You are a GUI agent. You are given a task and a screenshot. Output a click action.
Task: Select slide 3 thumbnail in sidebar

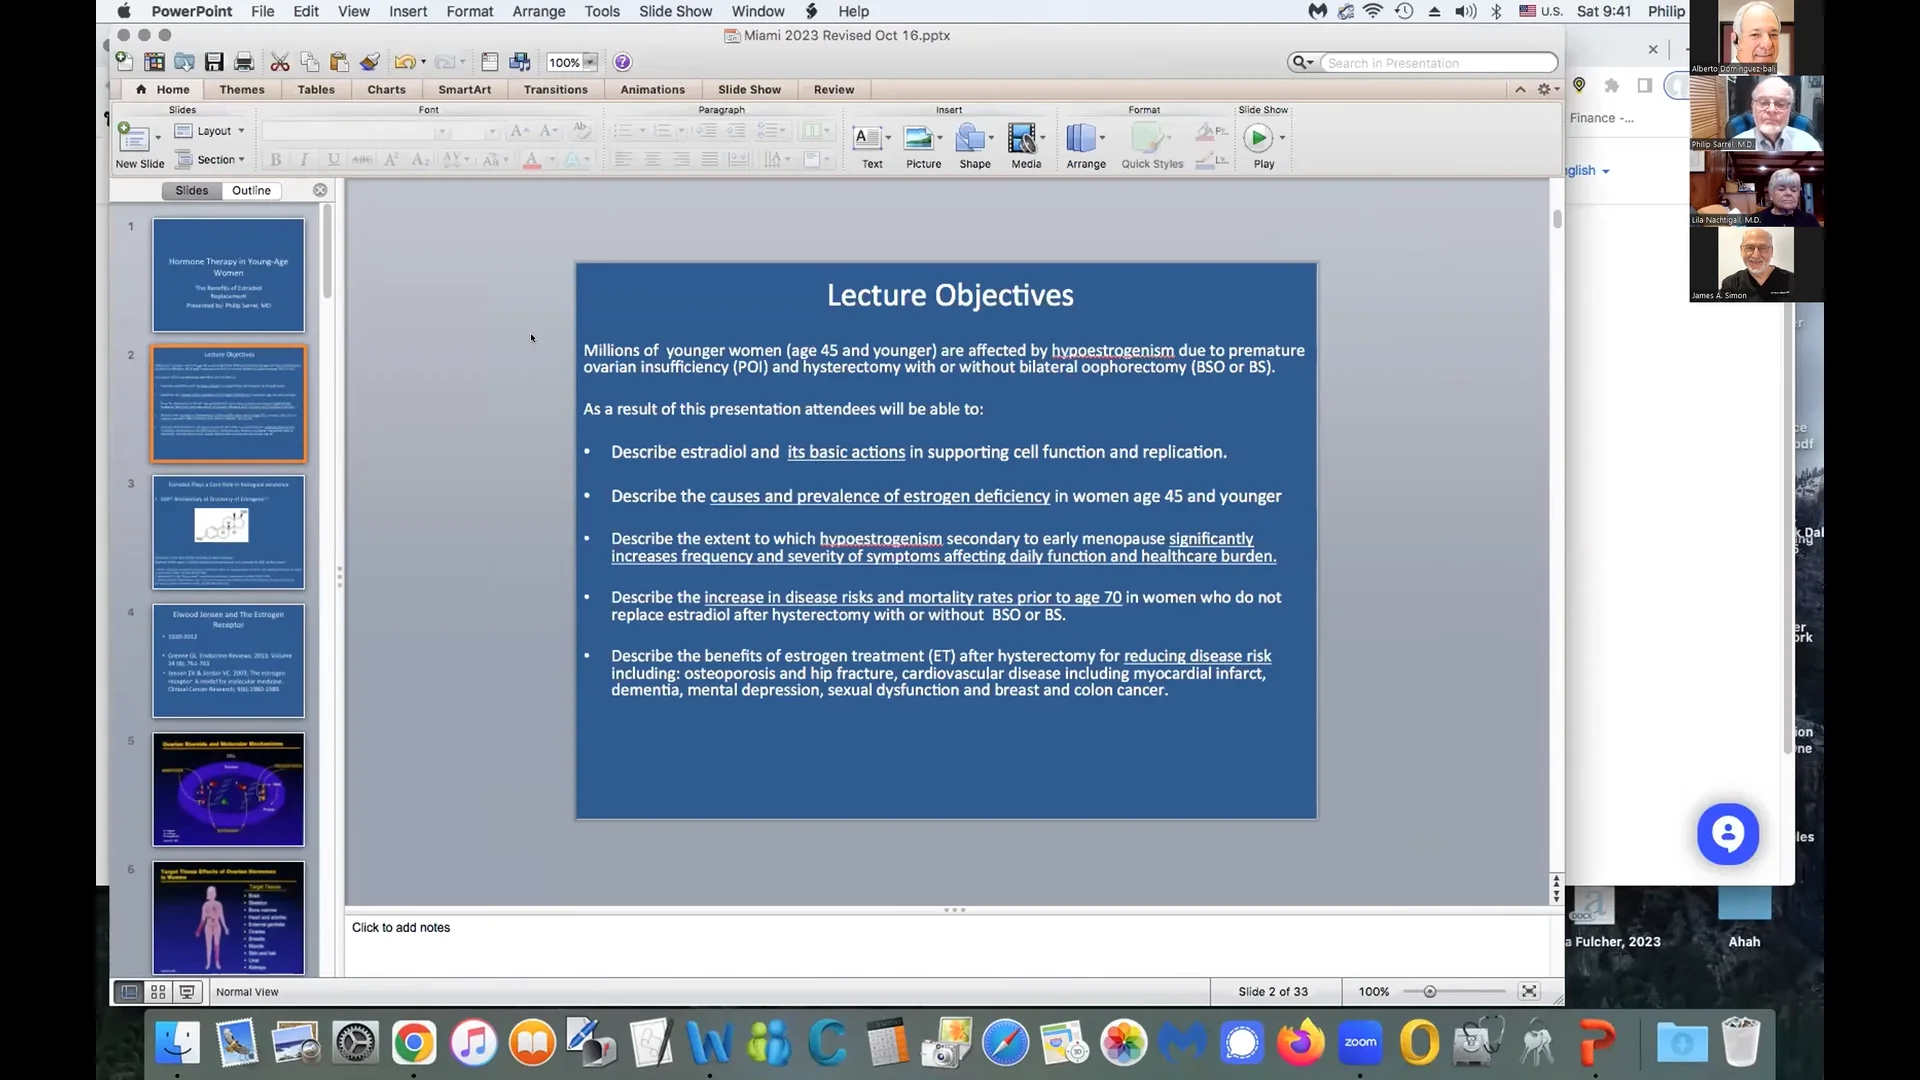pyautogui.click(x=228, y=532)
